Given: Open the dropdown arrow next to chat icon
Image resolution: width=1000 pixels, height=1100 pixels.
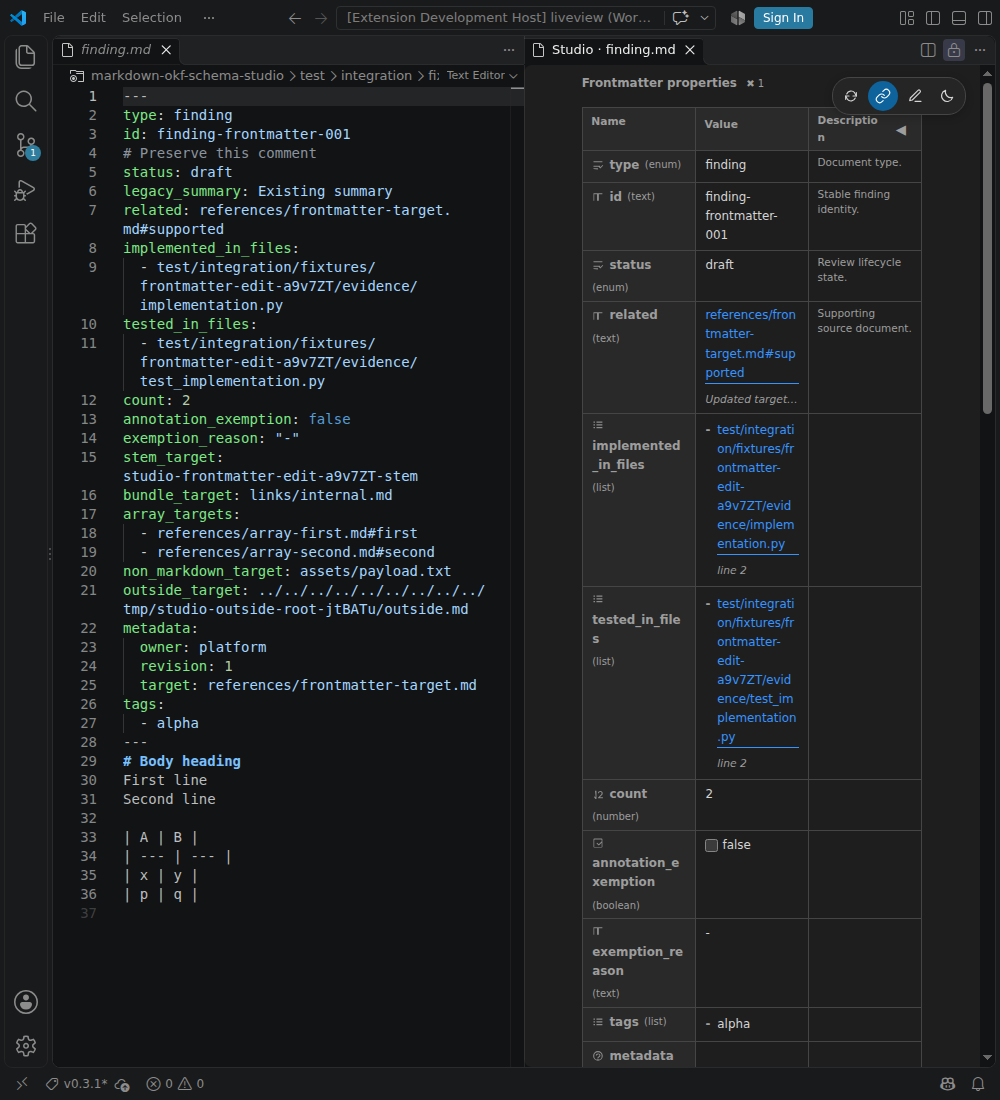Looking at the screenshot, I should pos(704,18).
